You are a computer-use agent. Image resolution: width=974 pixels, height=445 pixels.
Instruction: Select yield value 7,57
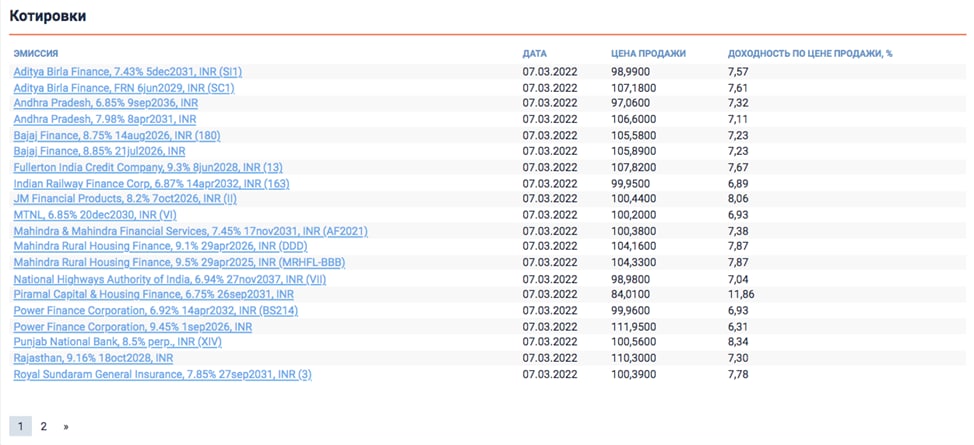[738, 72]
